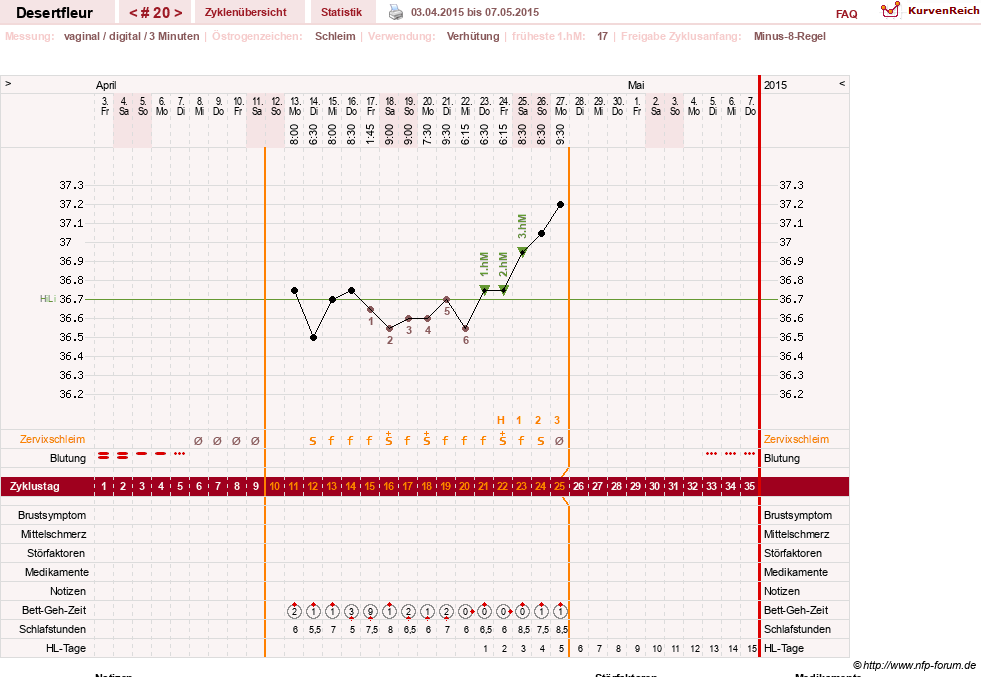Click measurement time 1:45 on 17. Fr

pyautogui.click(x=370, y=134)
